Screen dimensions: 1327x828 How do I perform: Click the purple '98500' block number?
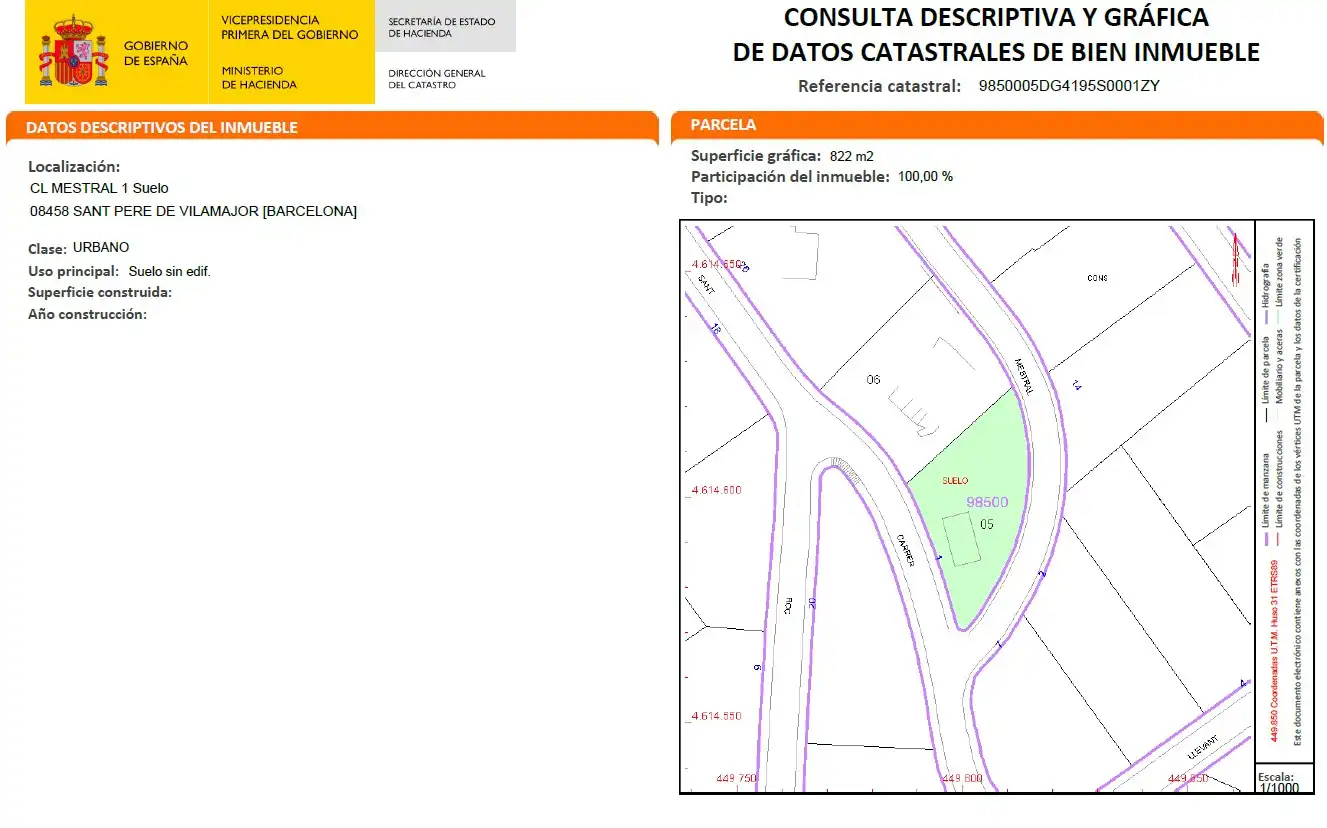988,502
